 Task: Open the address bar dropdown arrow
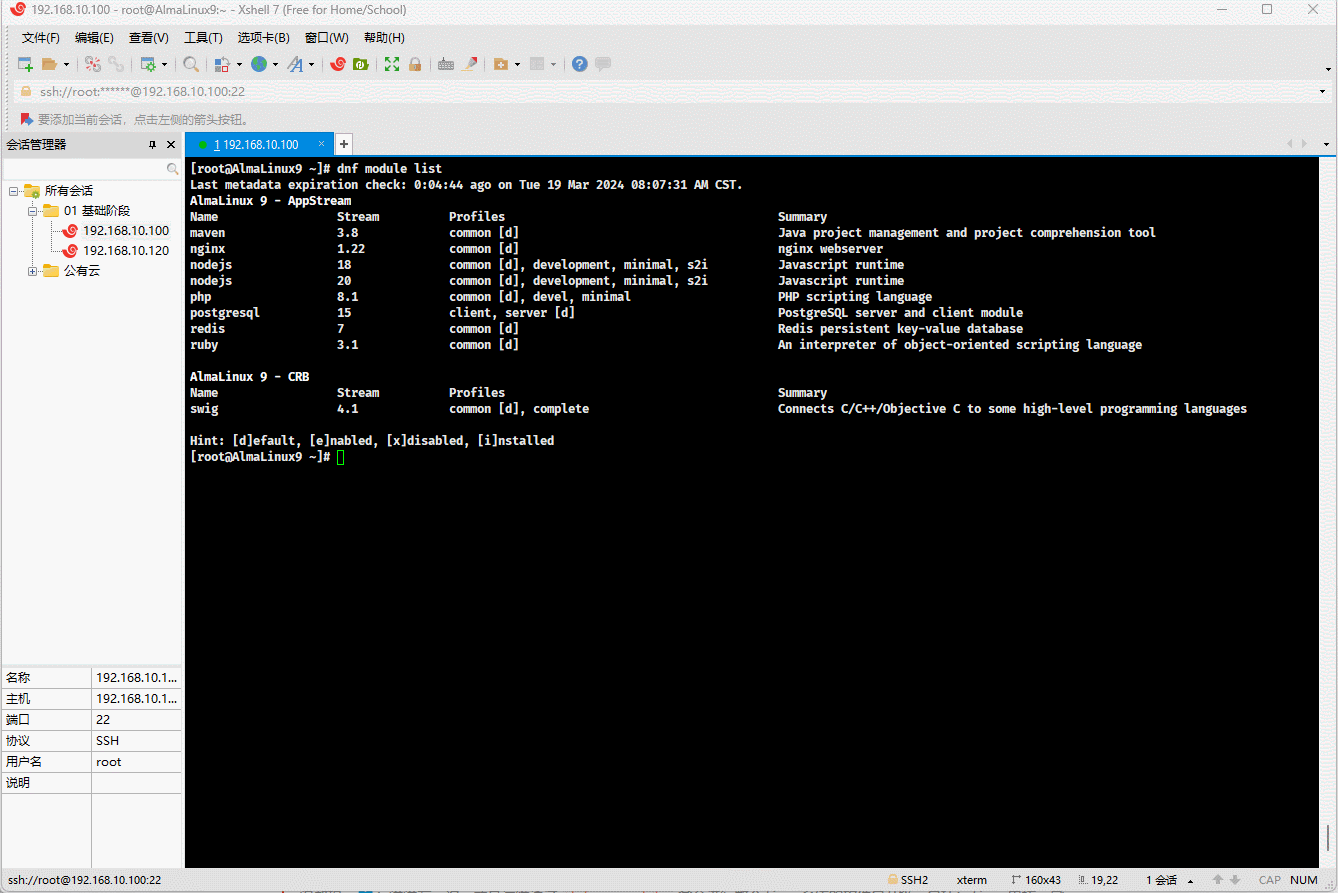tap(1323, 92)
